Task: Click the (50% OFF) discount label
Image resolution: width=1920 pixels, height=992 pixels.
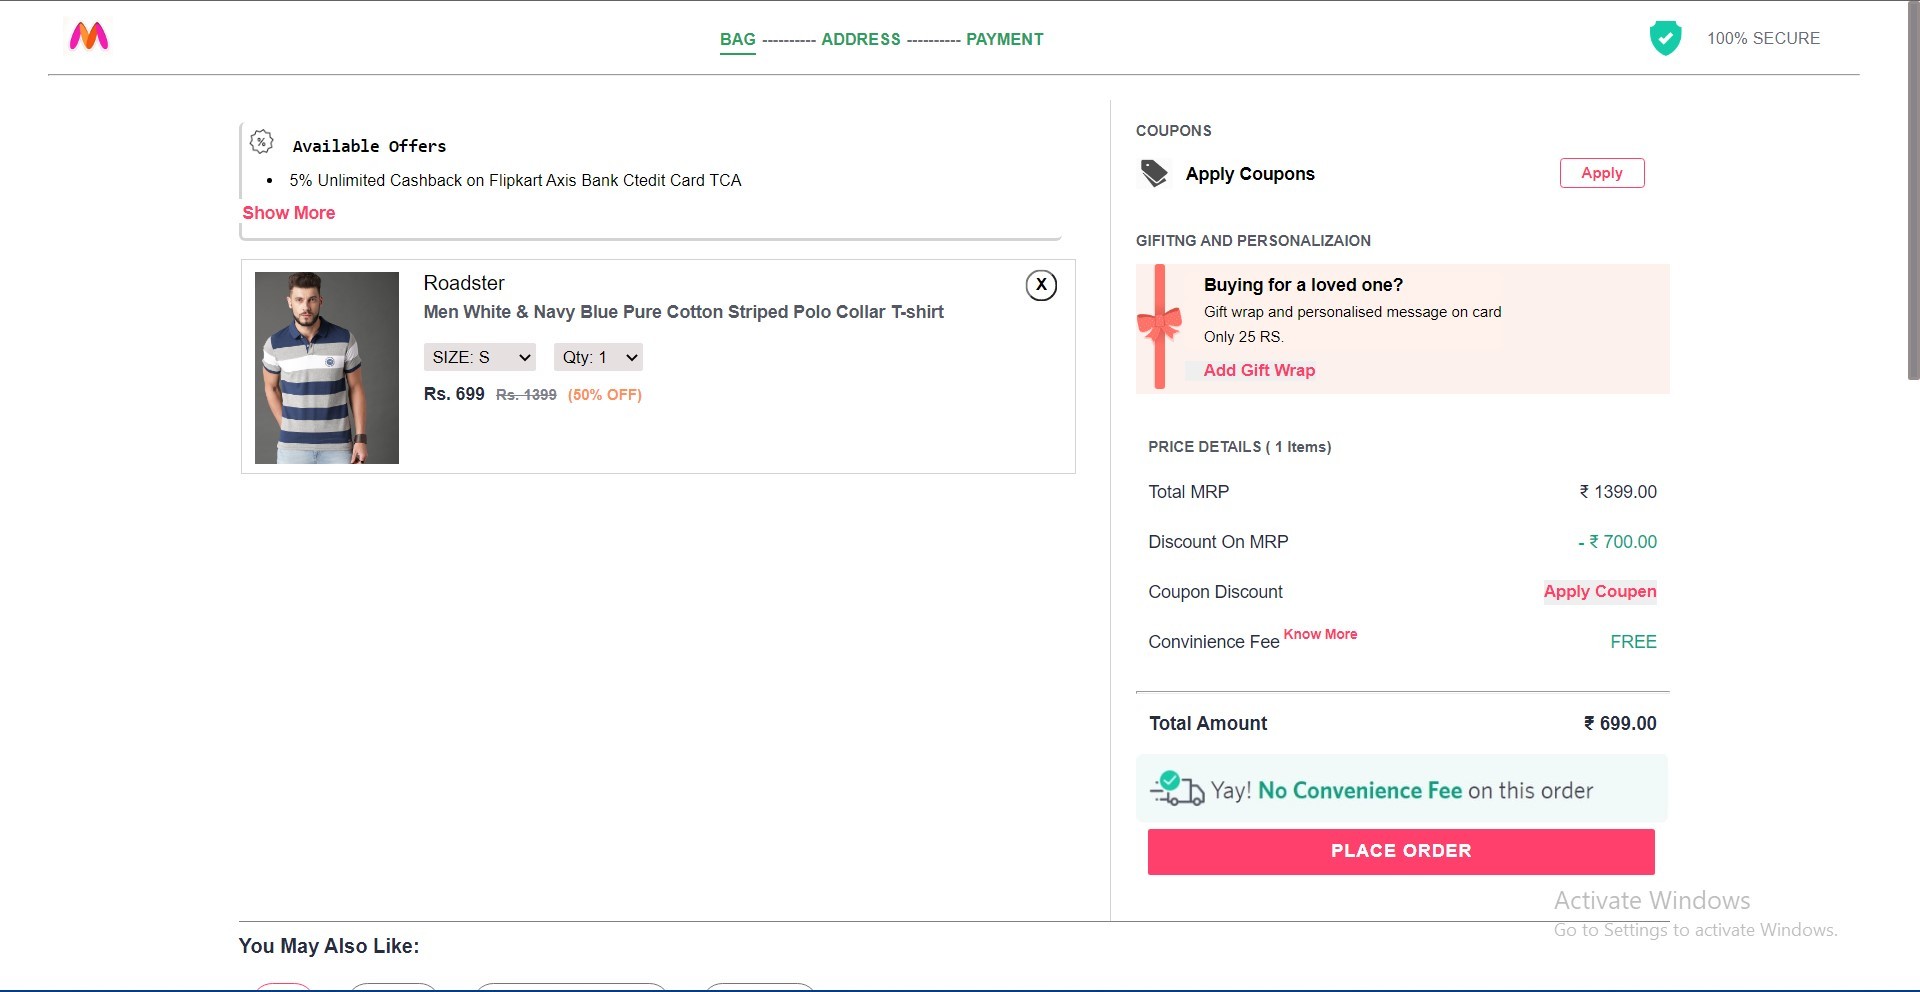Action: click(605, 395)
